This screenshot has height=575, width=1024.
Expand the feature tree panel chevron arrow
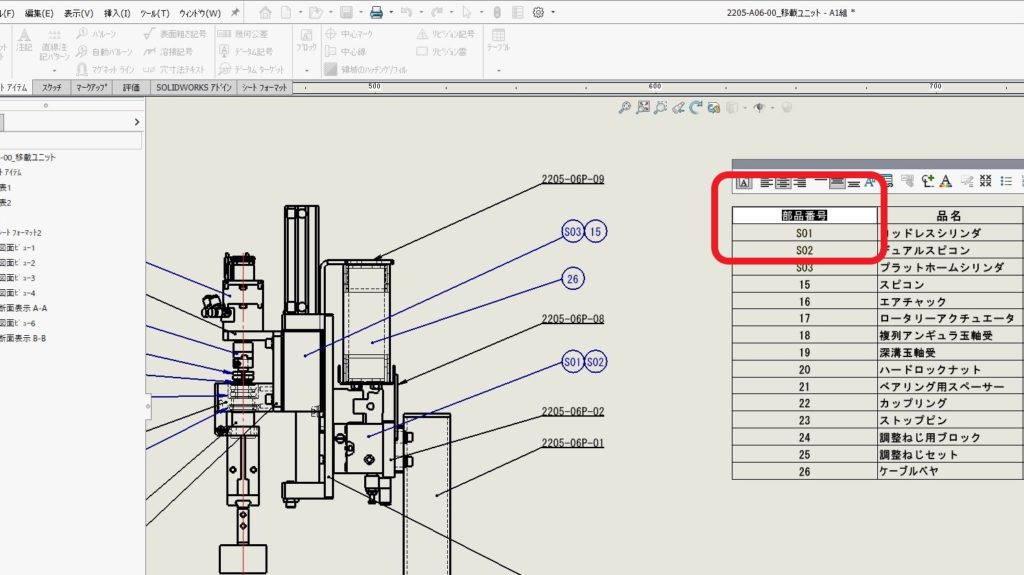point(137,122)
